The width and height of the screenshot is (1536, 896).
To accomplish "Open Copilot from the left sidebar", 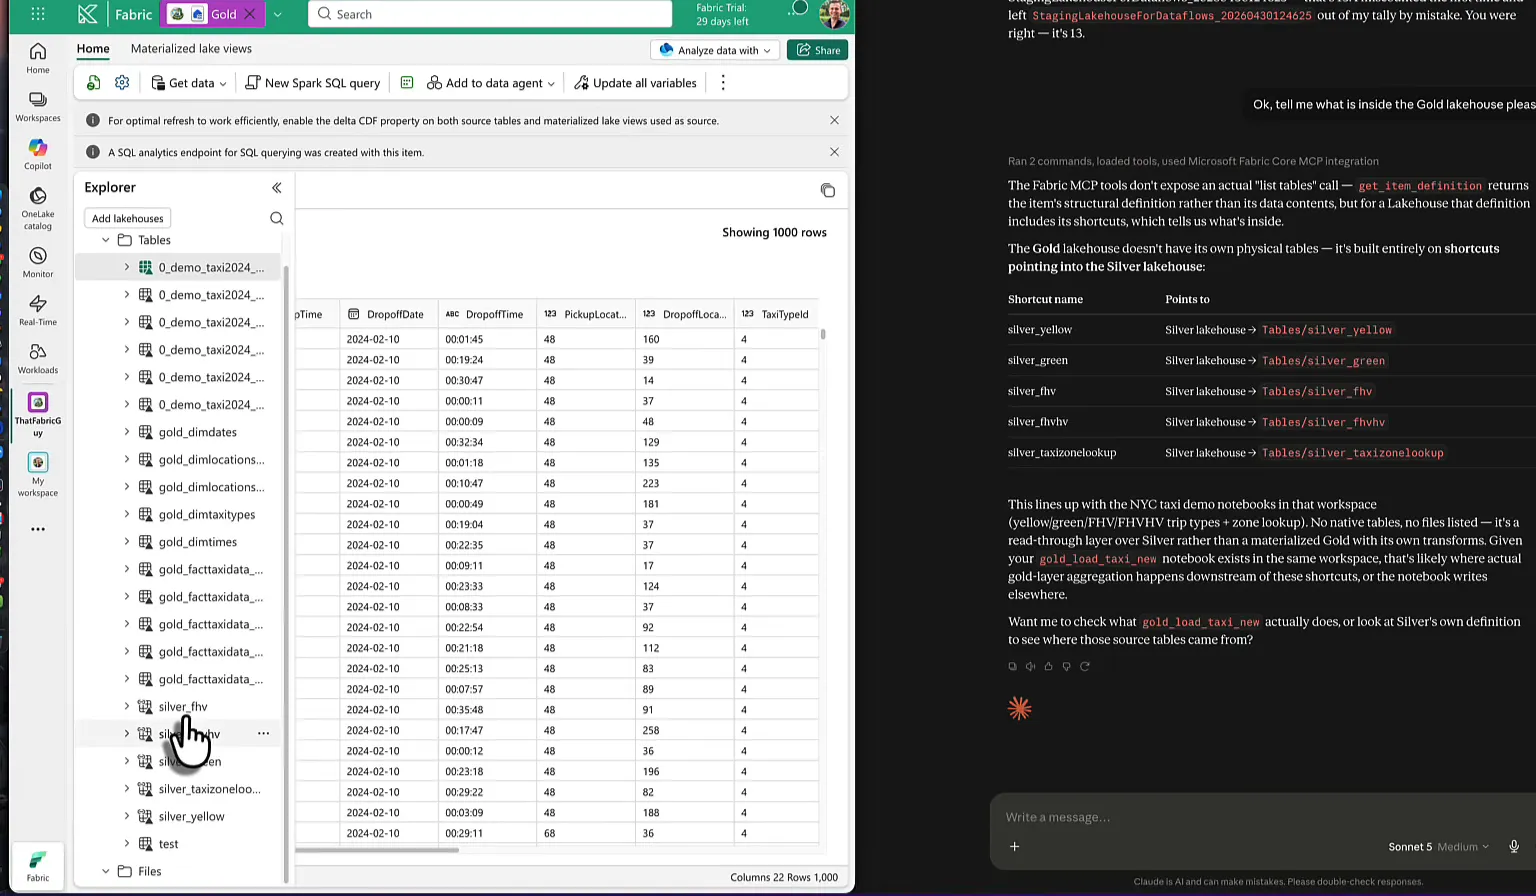I will [38, 154].
